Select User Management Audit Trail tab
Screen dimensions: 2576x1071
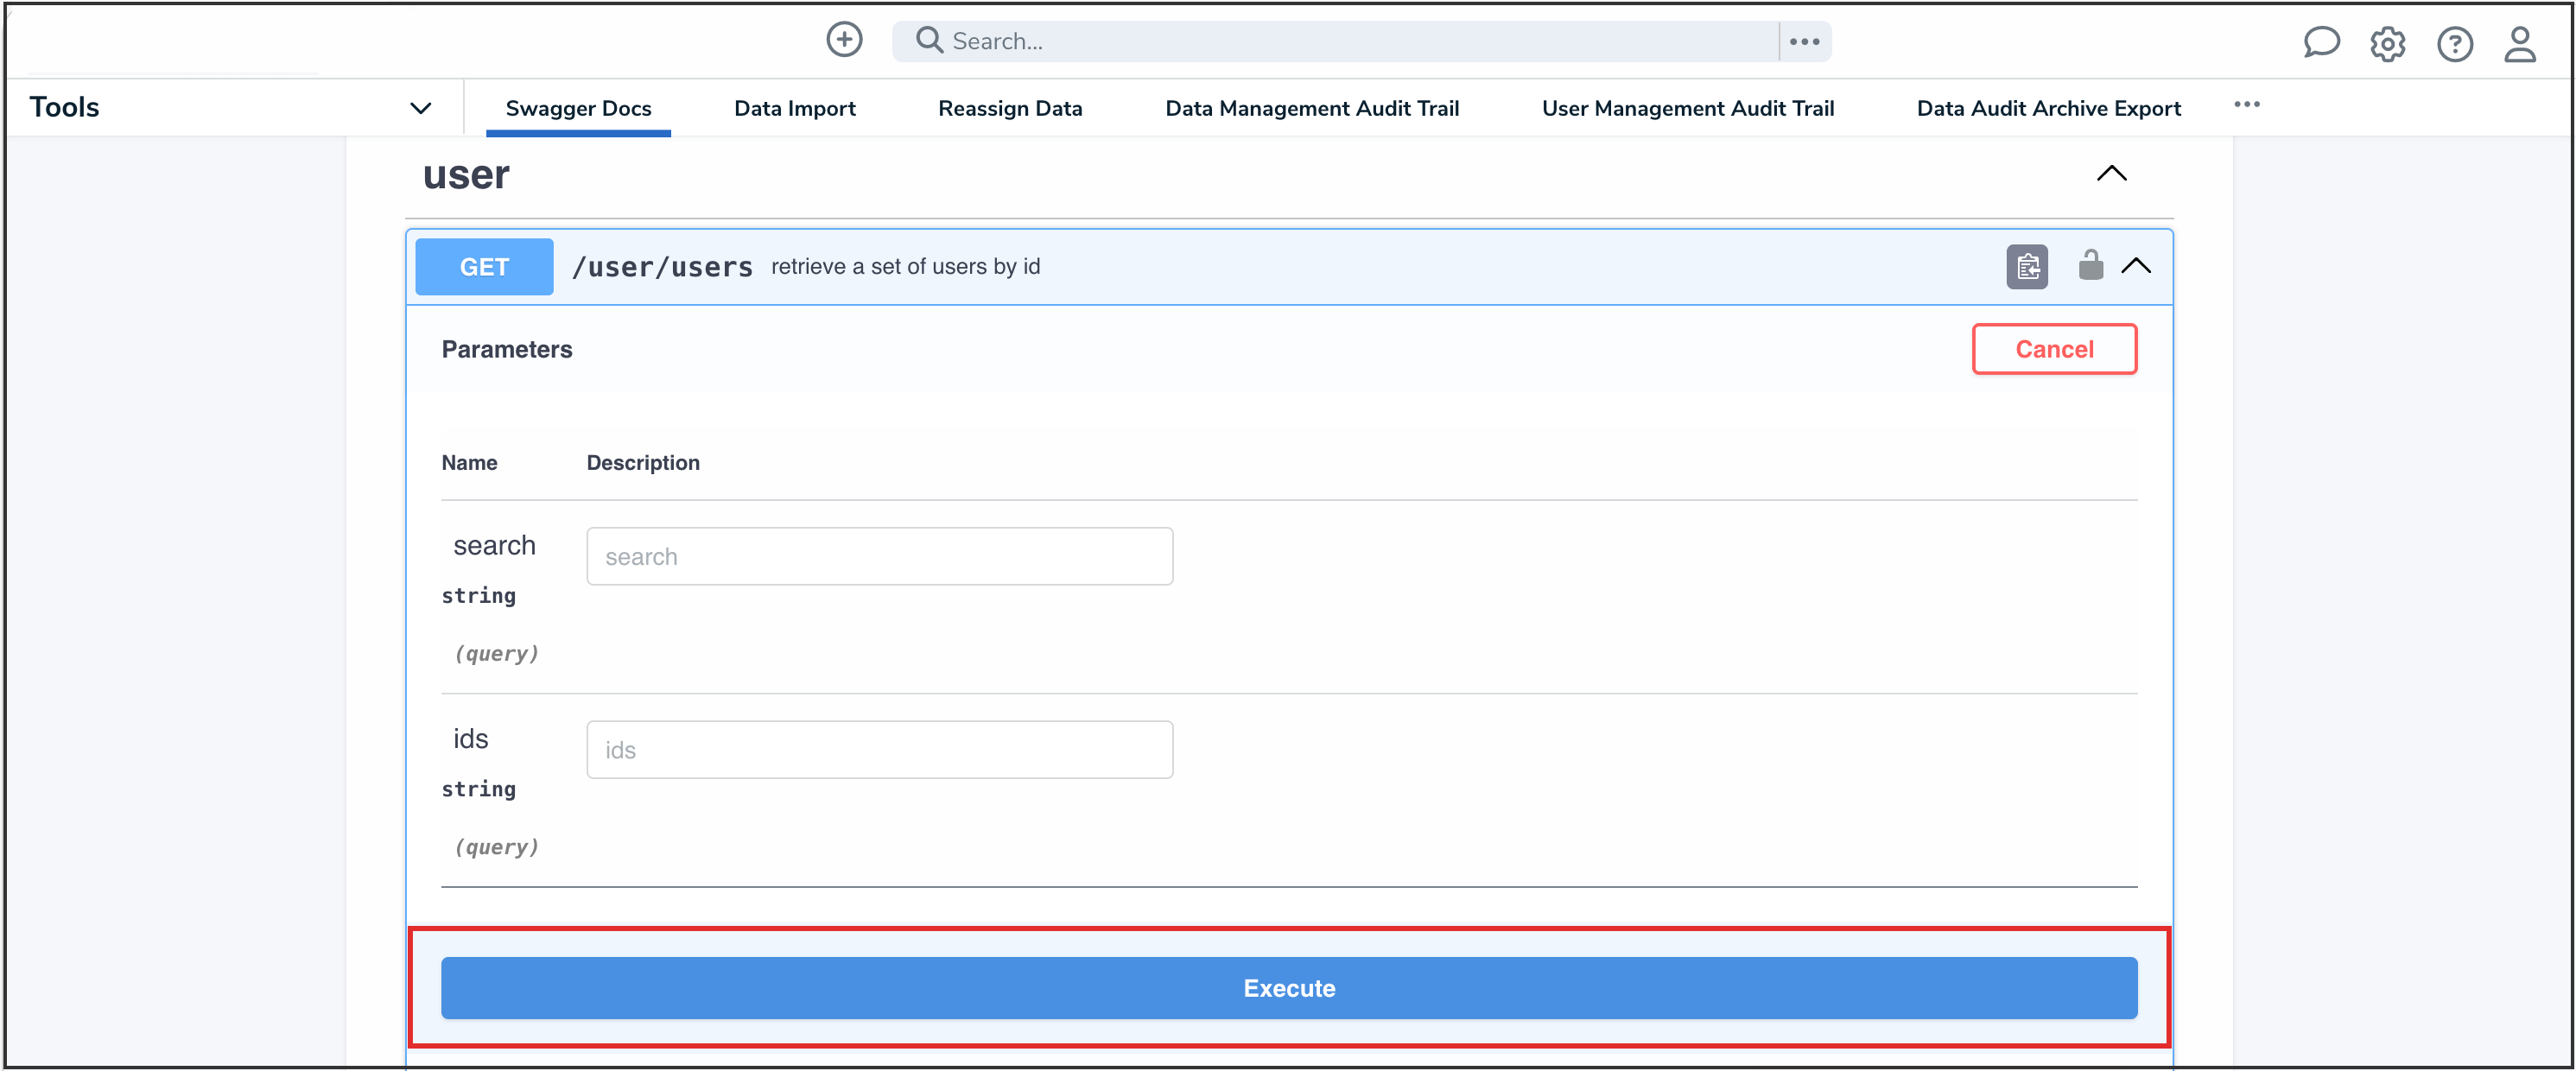pos(1687,108)
